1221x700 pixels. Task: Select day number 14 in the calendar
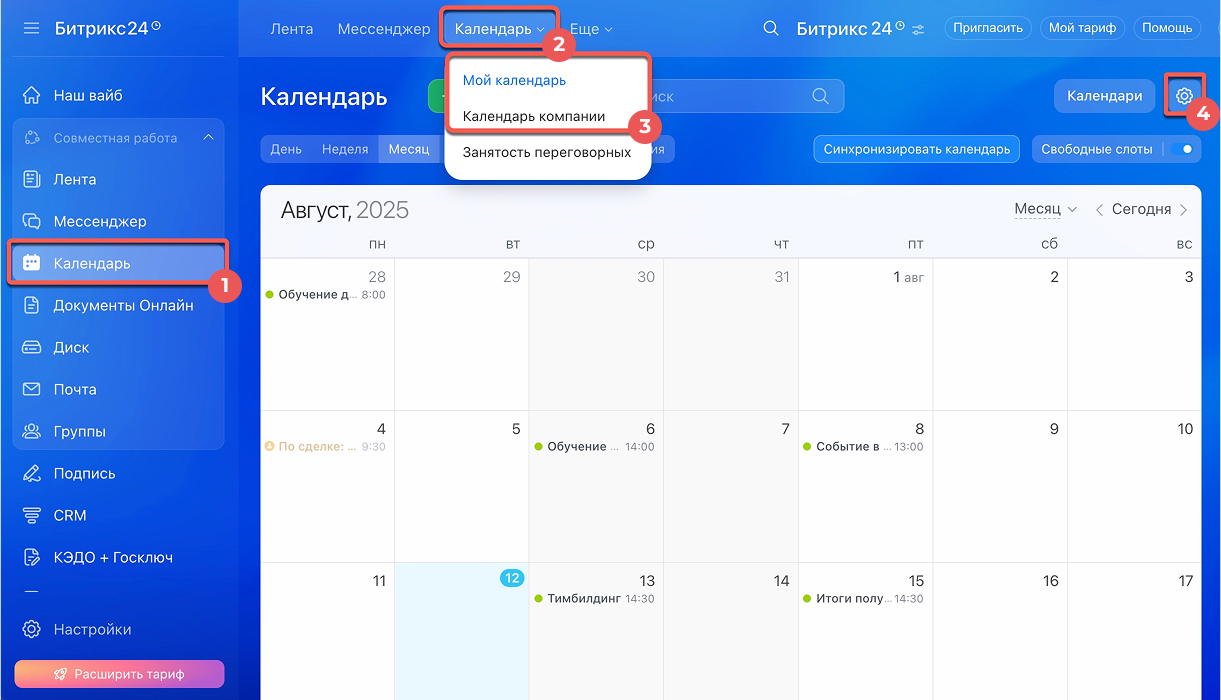click(781, 581)
